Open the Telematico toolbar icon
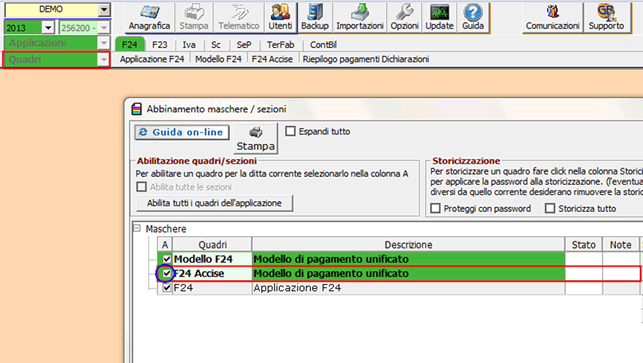643x363 pixels. (239, 17)
